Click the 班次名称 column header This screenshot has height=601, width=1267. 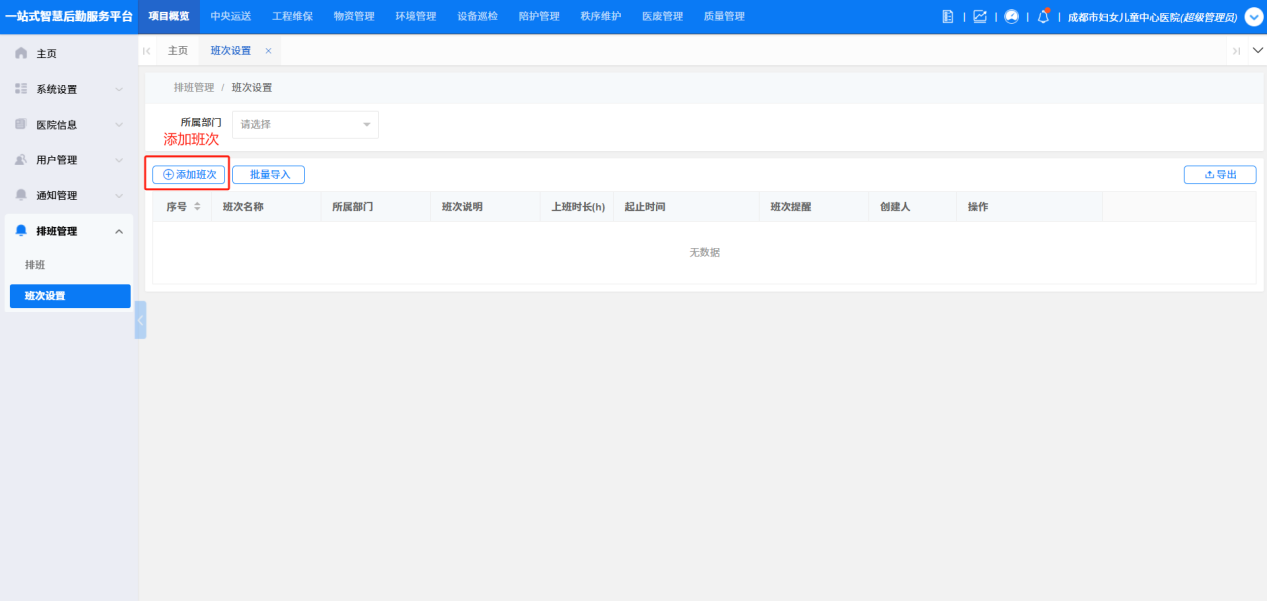(x=243, y=207)
